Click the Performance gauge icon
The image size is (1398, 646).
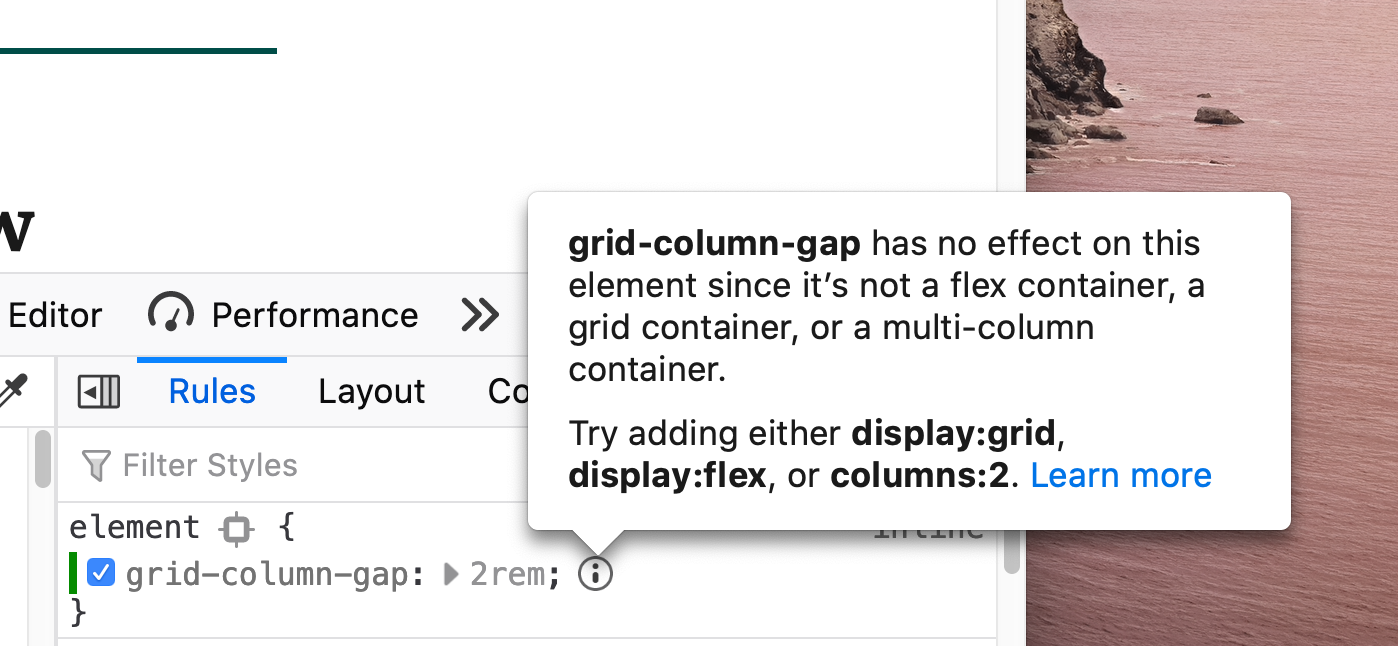pos(171,314)
